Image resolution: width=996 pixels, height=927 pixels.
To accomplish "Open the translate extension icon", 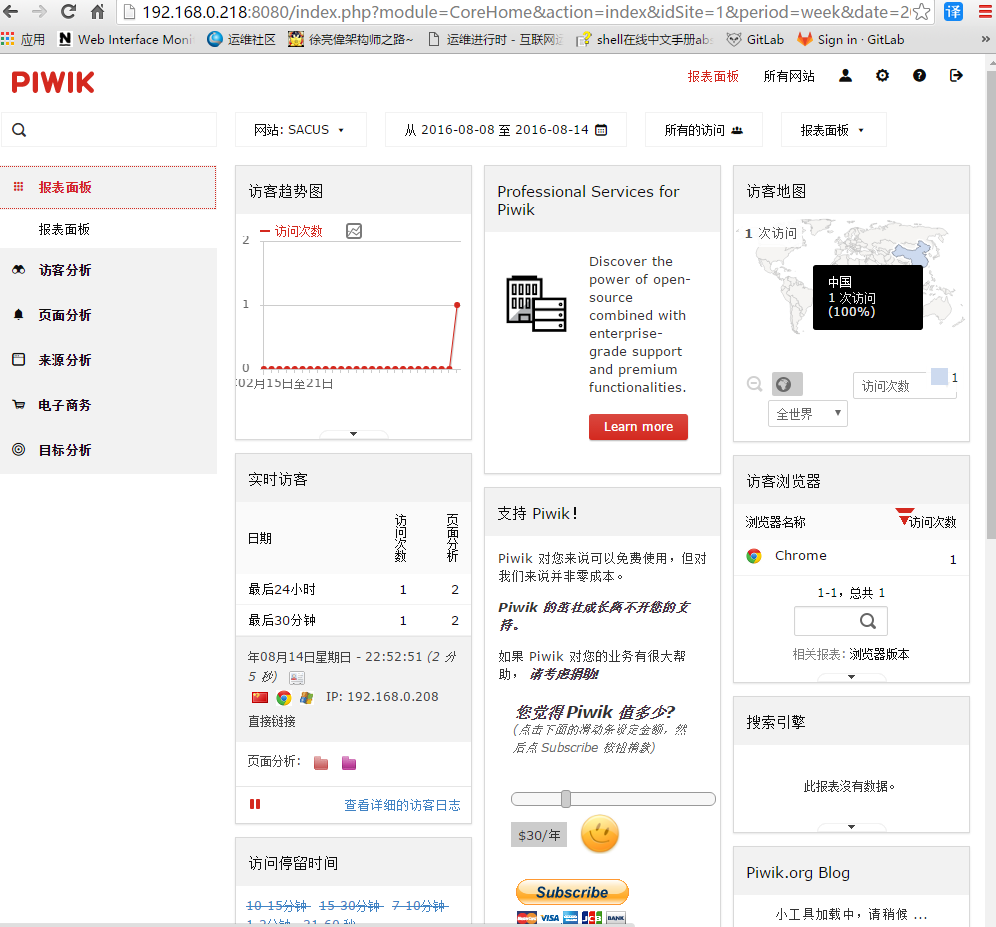I will coord(953,11).
